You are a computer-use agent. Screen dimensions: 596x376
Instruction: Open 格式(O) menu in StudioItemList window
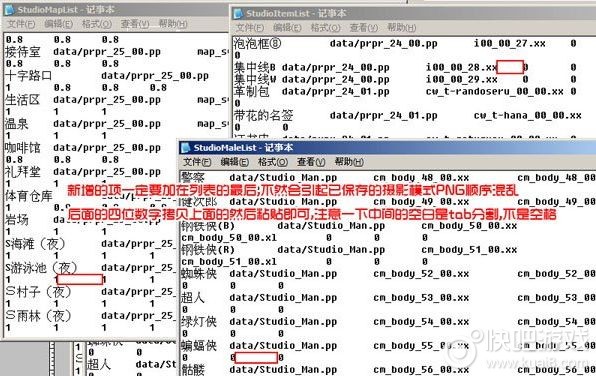325,28
